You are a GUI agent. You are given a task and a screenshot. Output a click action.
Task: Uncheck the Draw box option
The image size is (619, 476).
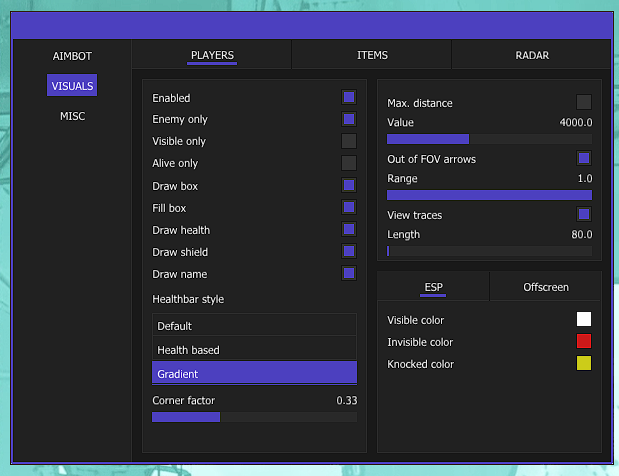349,186
